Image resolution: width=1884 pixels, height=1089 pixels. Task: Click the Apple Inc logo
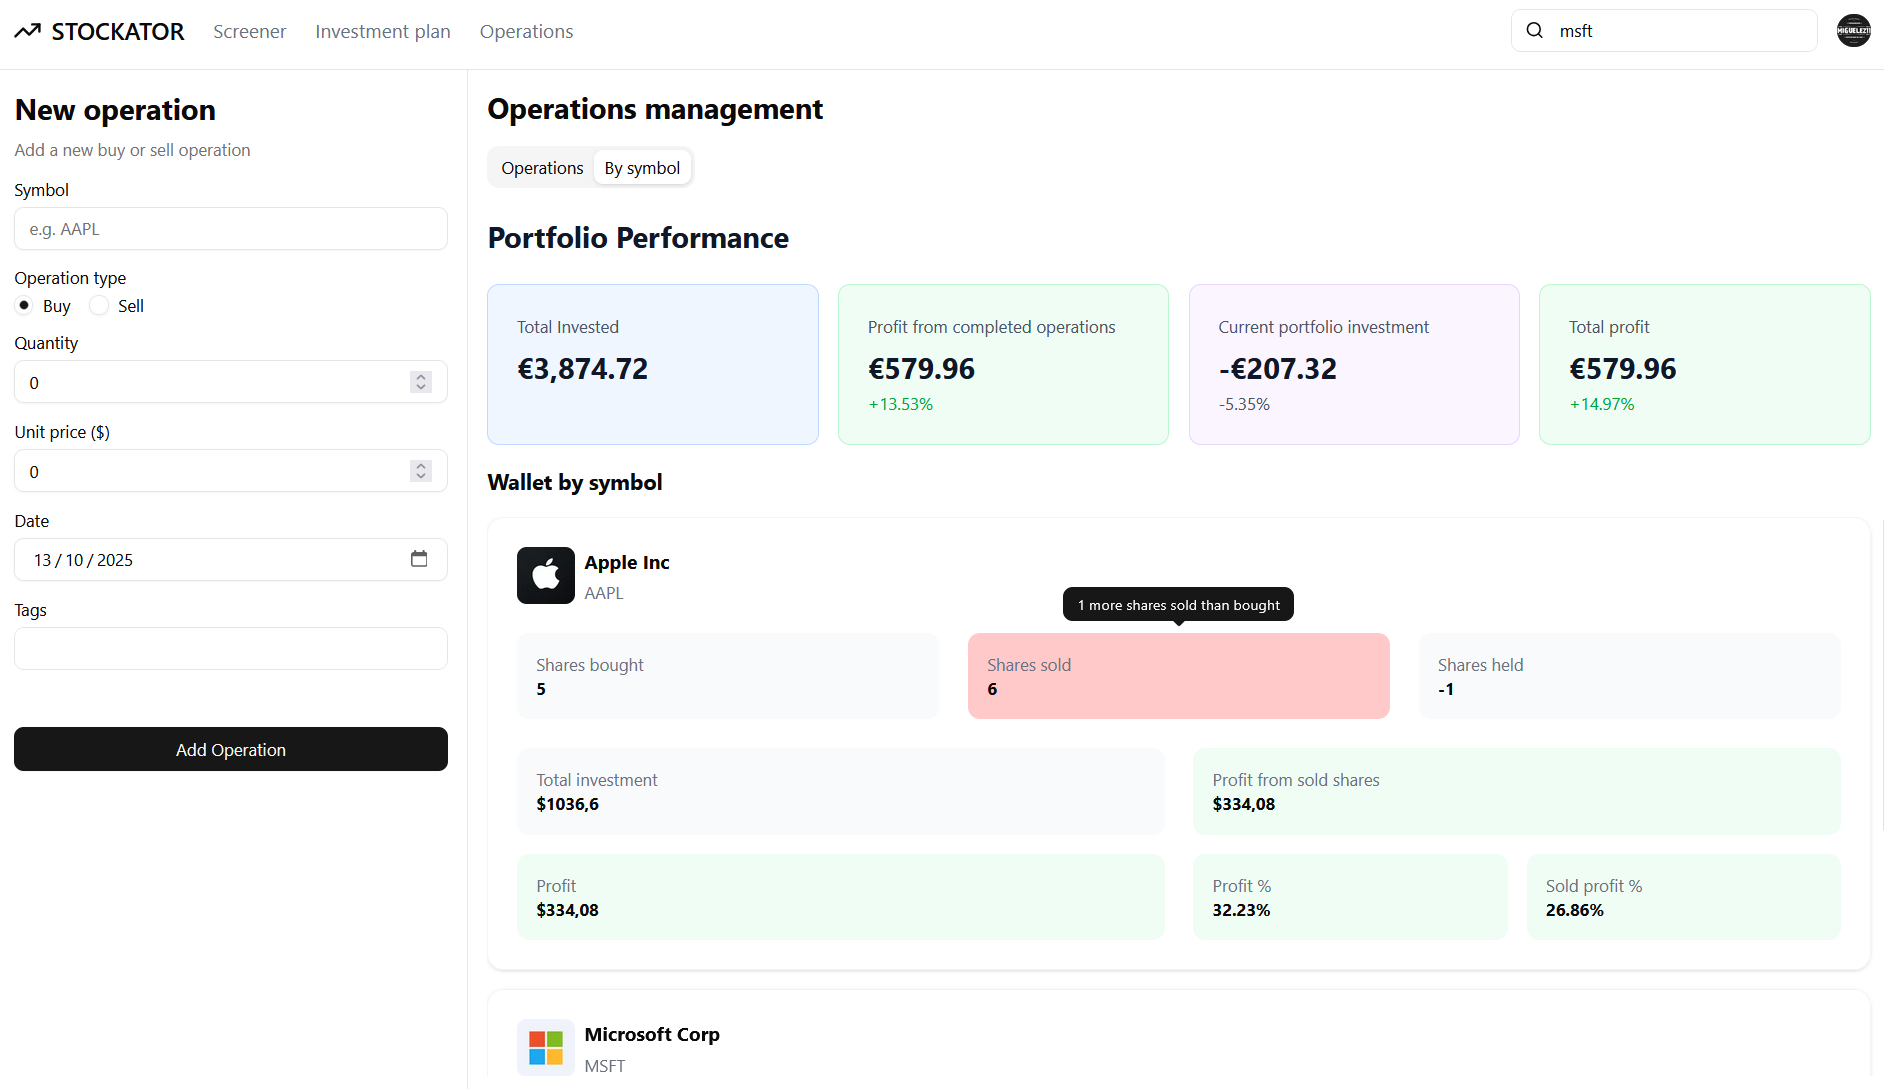(545, 575)
